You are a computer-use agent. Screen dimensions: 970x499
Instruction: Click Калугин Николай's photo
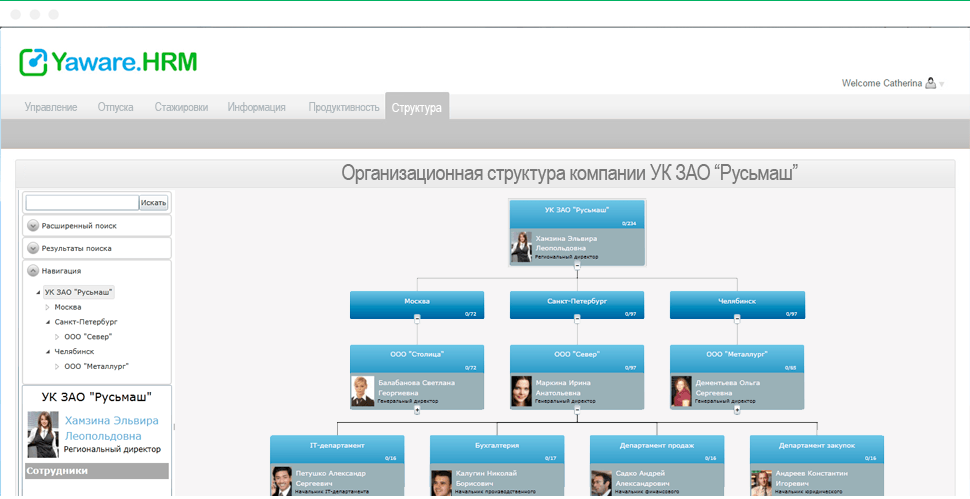click(x=442, y=481)
